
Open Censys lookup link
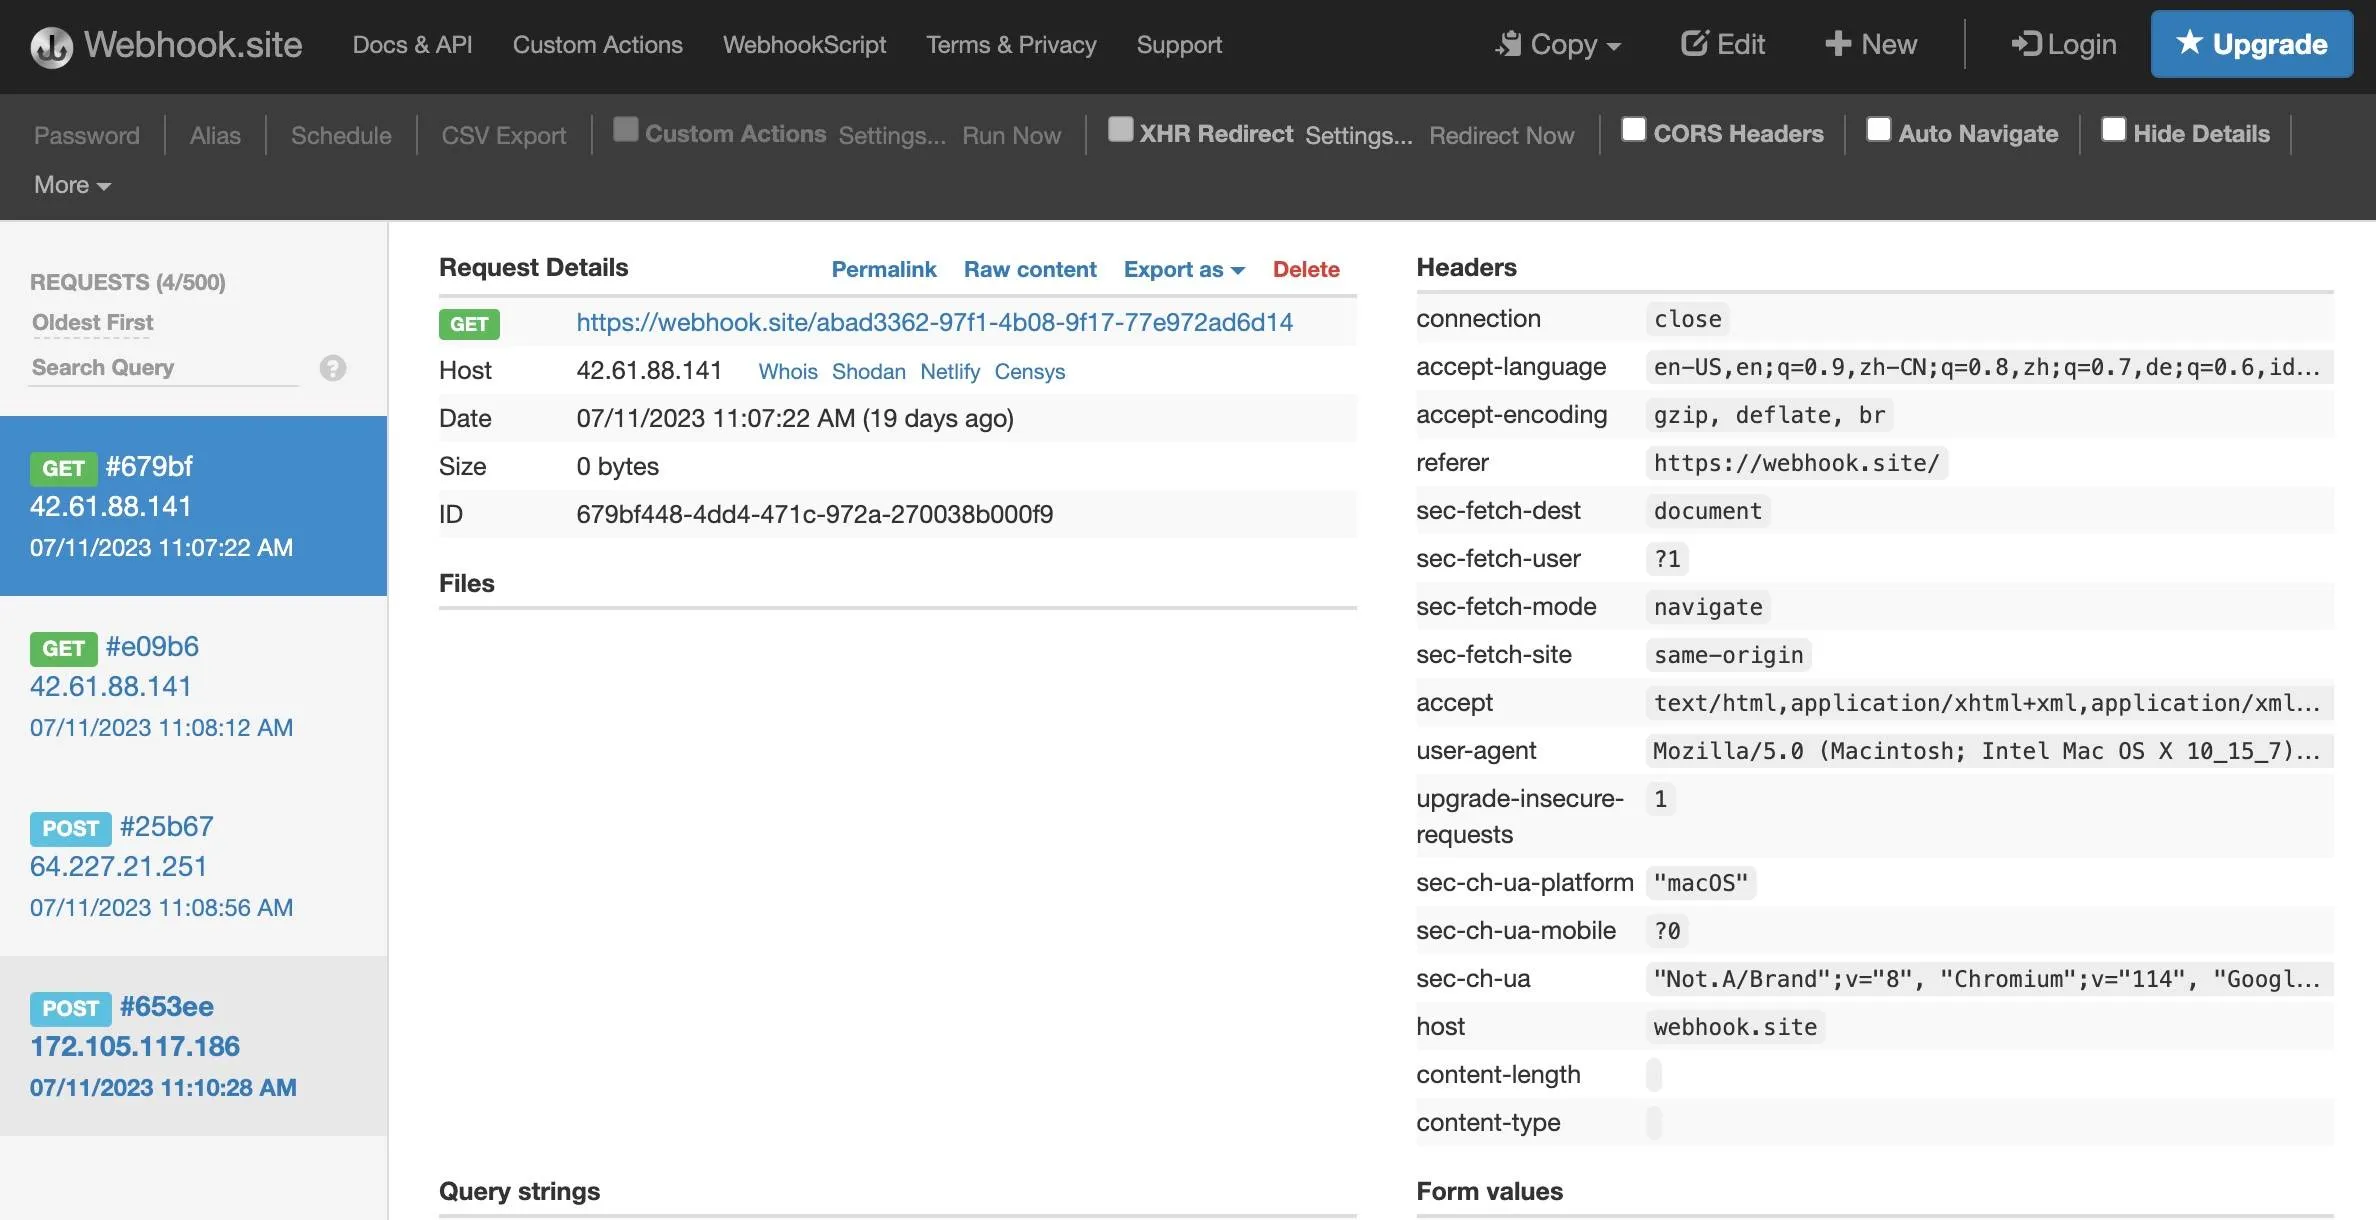pos(1030,372)
